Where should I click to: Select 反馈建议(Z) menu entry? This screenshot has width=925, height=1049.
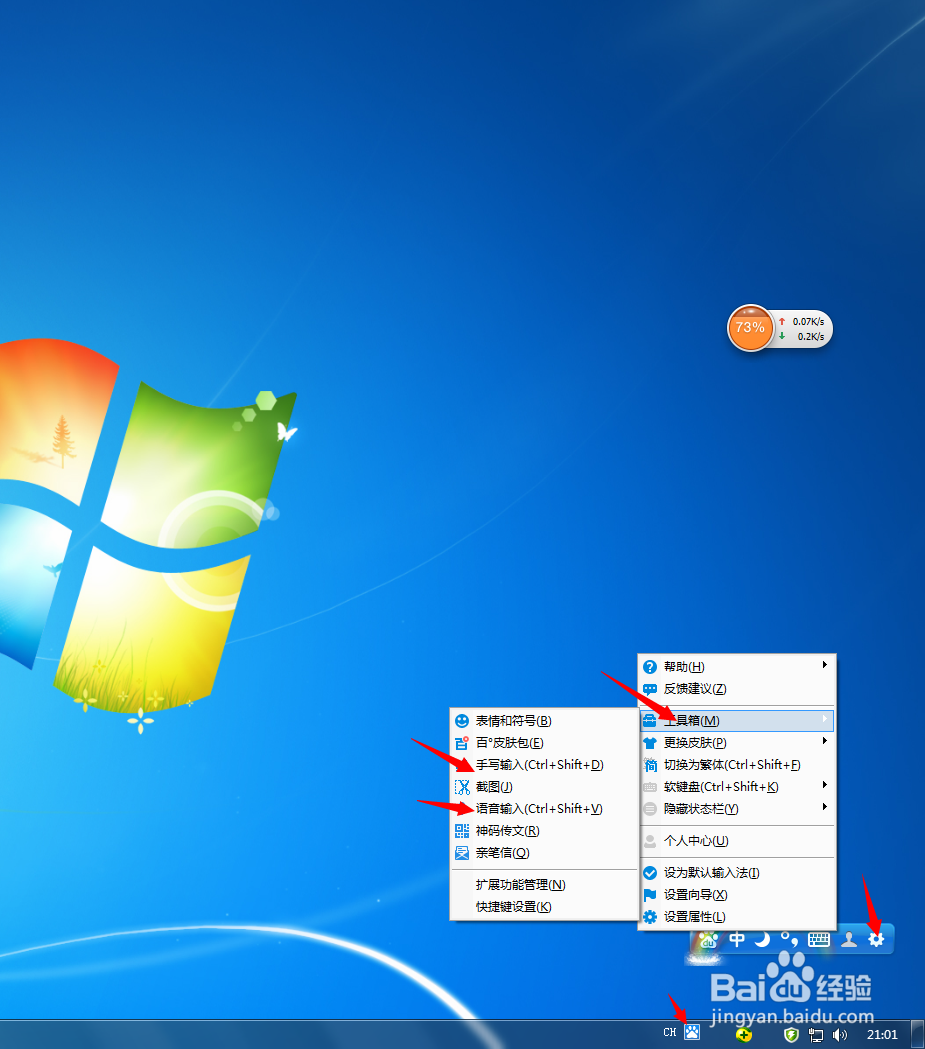point(737,688)
